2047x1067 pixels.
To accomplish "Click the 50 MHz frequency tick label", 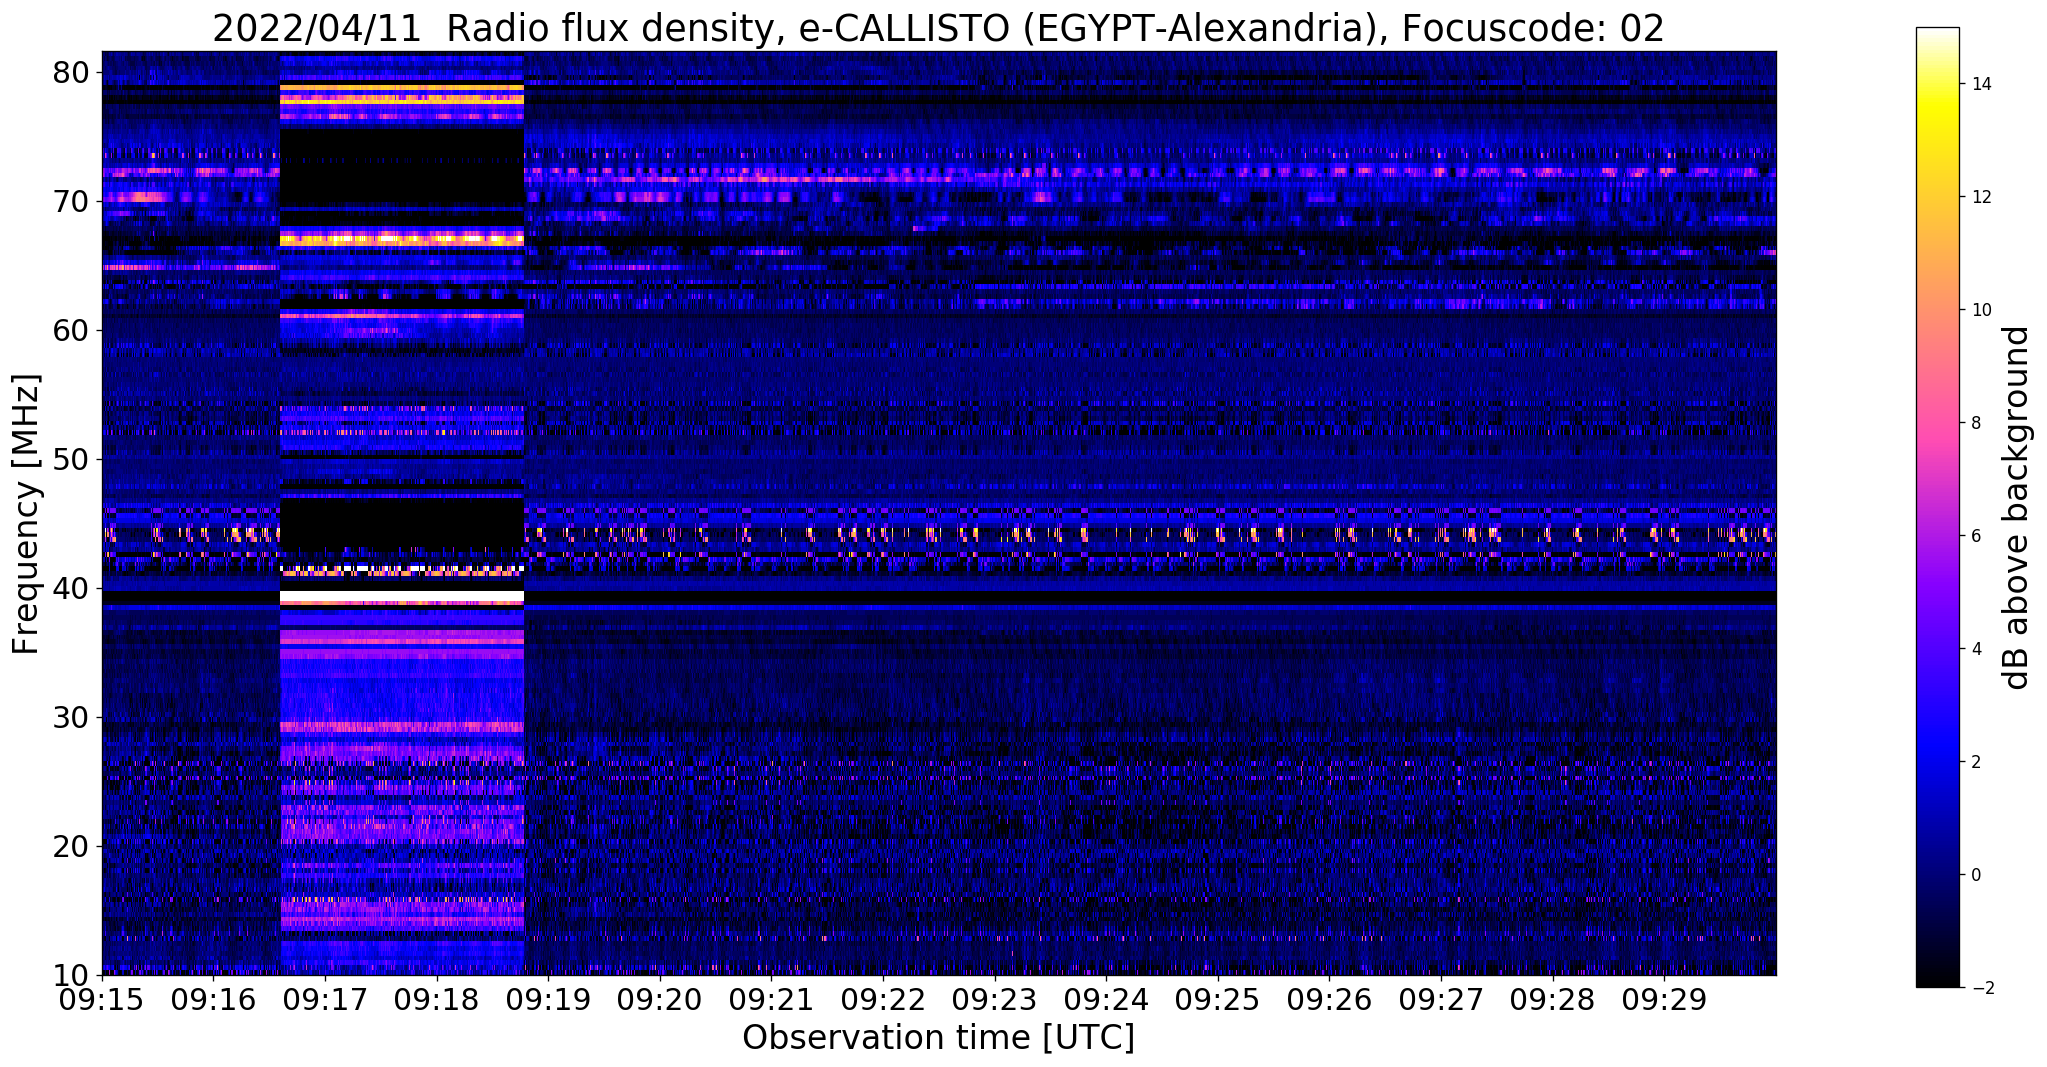I will (x=70, y=459).
